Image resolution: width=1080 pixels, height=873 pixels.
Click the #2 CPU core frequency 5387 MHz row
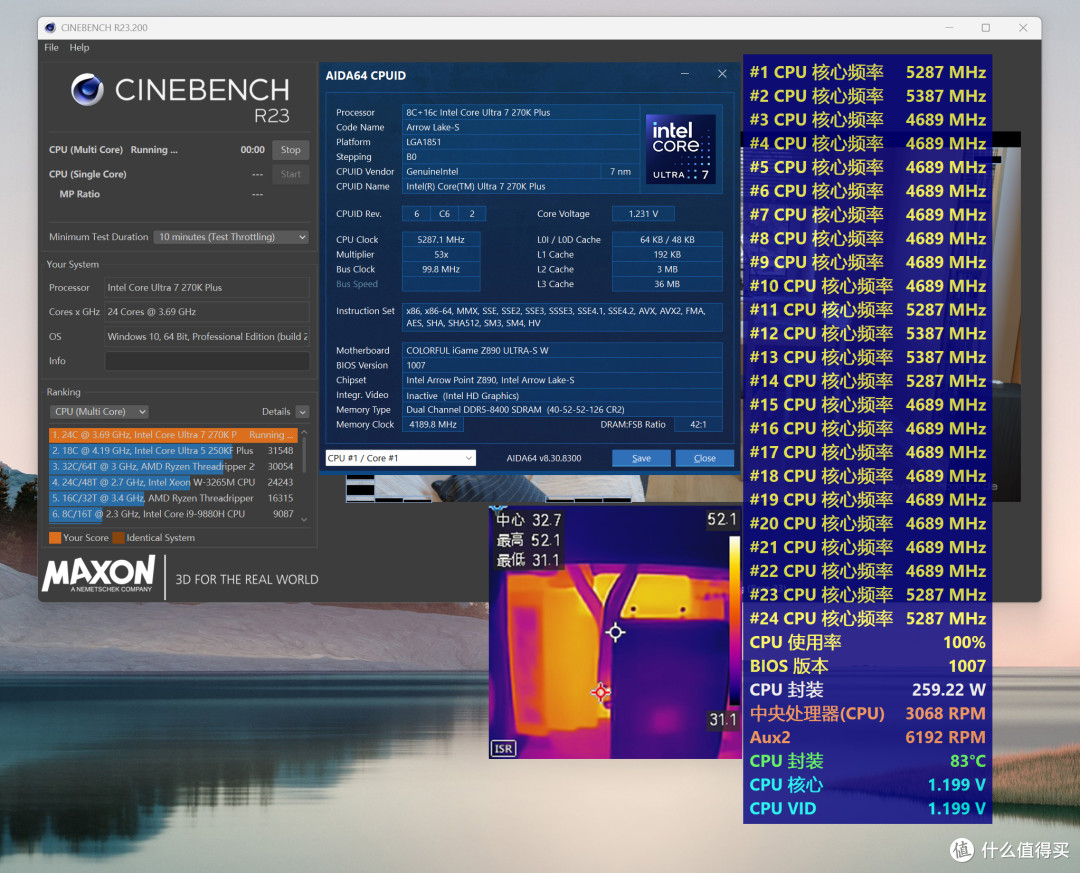pyautogui.click(x=867, y=96)
